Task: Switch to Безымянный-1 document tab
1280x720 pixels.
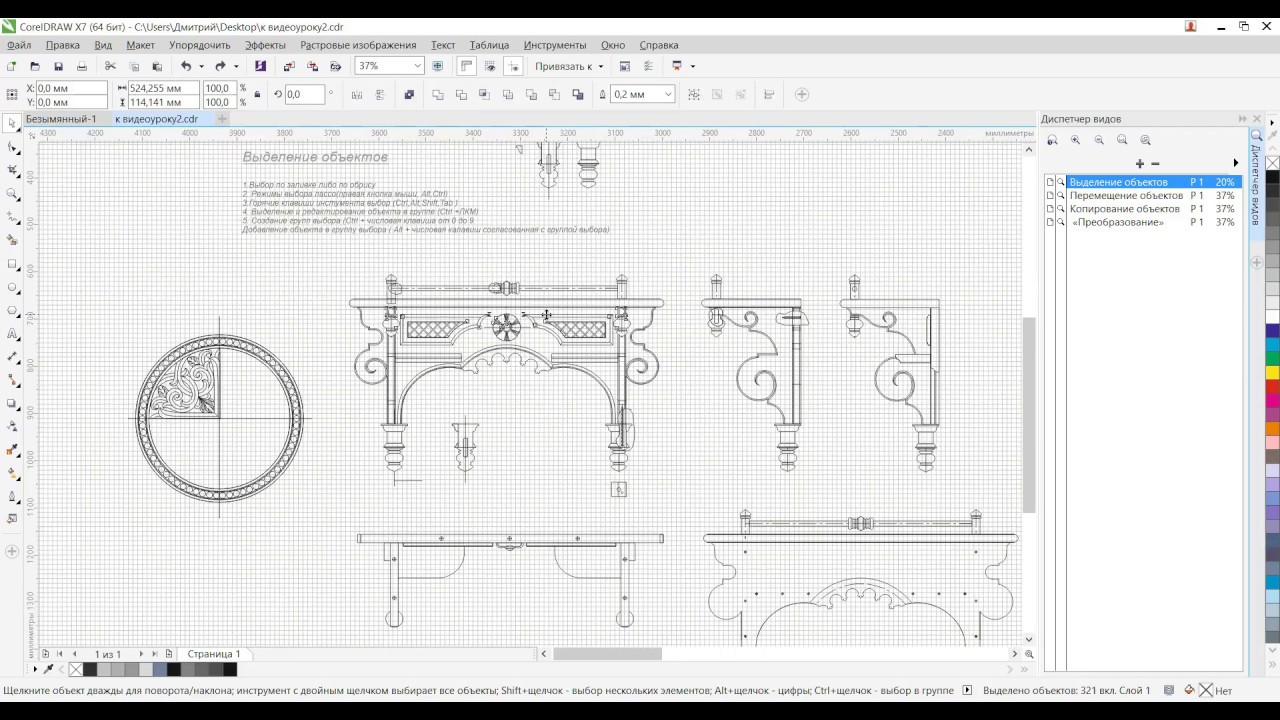Action: click(x=61, y=119)
